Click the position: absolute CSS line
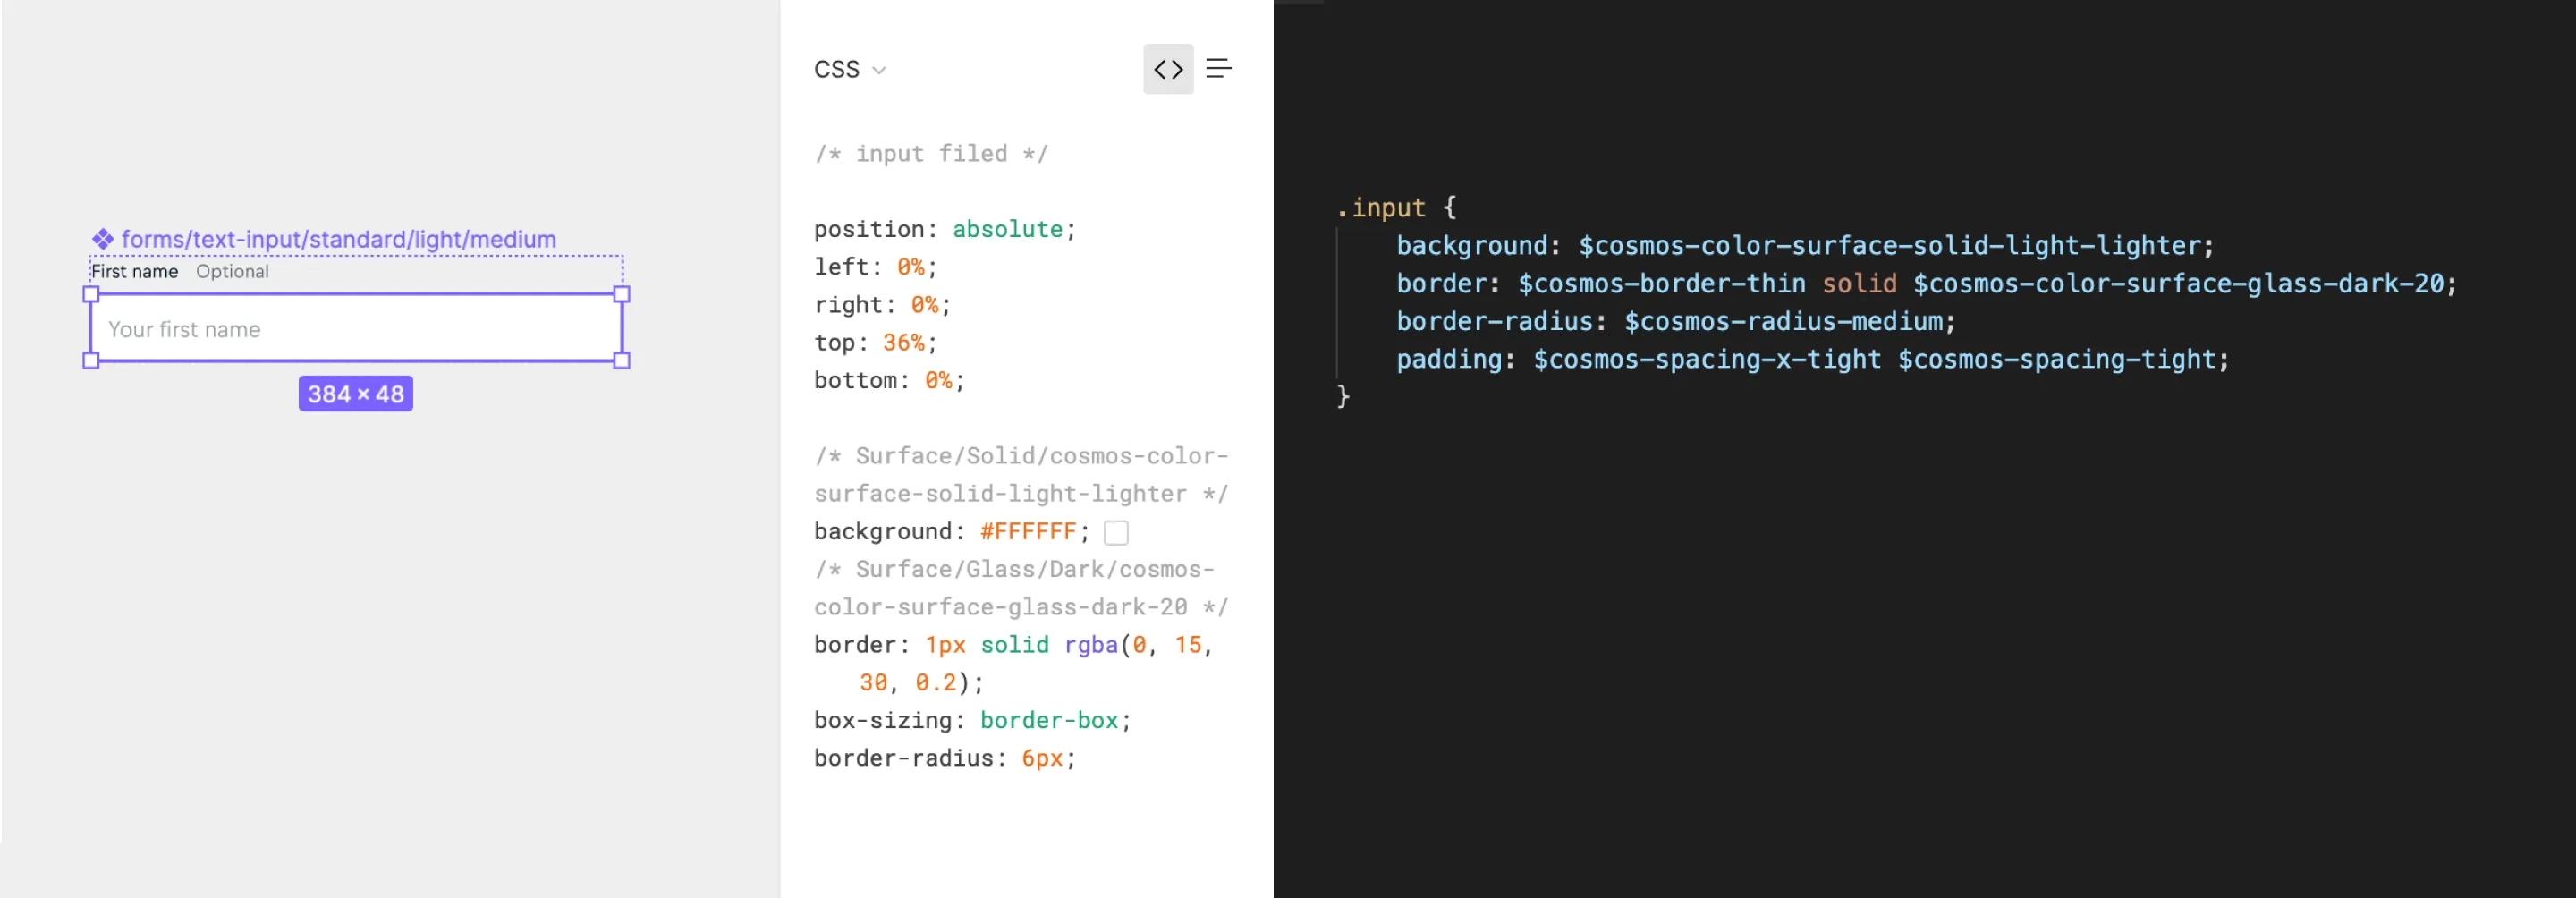The height and width of the screenshot is (898, 2576). 944,229
